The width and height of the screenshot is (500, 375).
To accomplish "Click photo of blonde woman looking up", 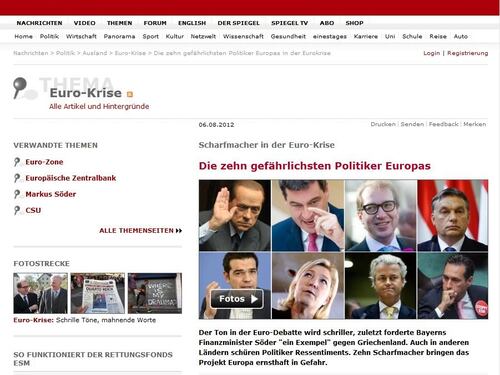I will pos(308,286).
